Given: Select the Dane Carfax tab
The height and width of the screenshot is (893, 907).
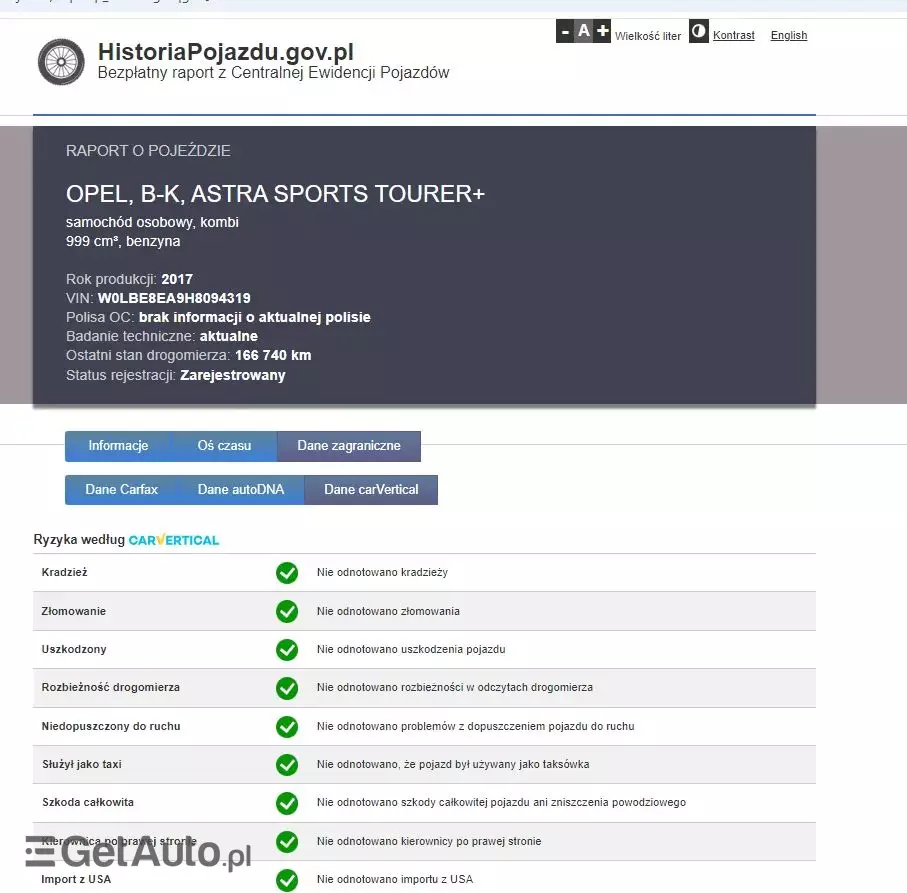Looking at the screenshot, I should coord(121,490).
